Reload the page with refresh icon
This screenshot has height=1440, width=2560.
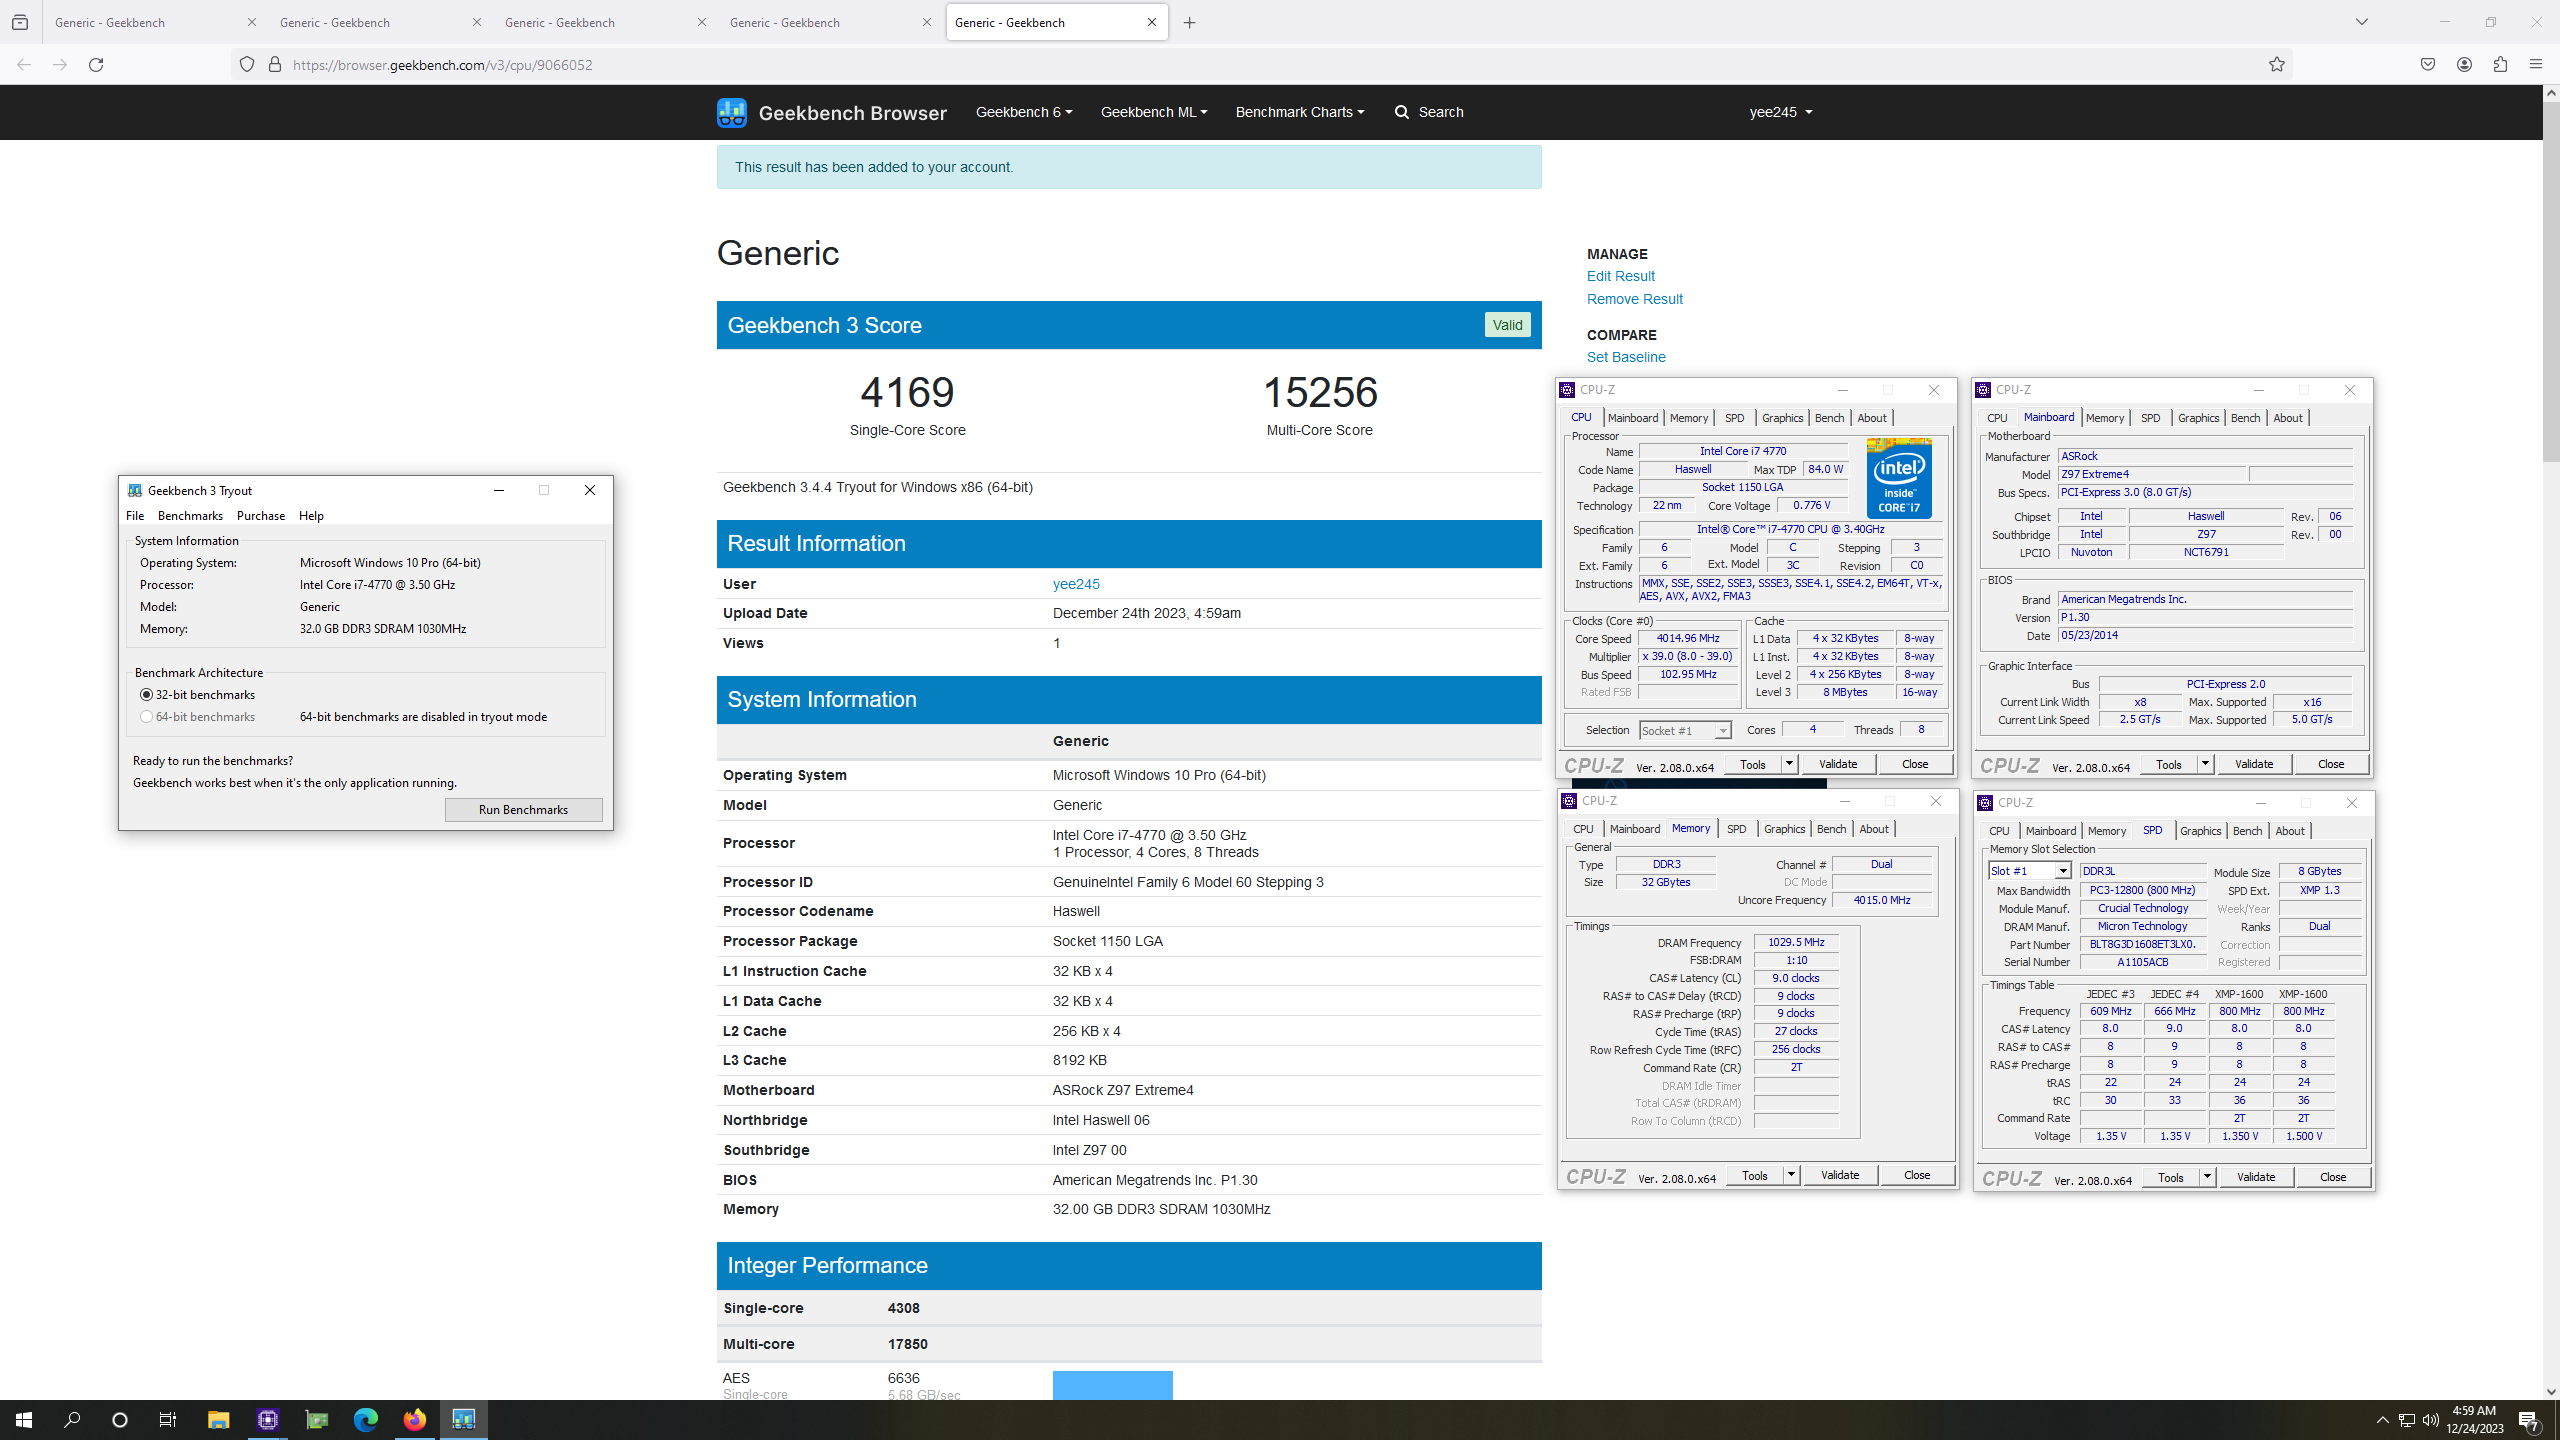[x=96, y=65]
